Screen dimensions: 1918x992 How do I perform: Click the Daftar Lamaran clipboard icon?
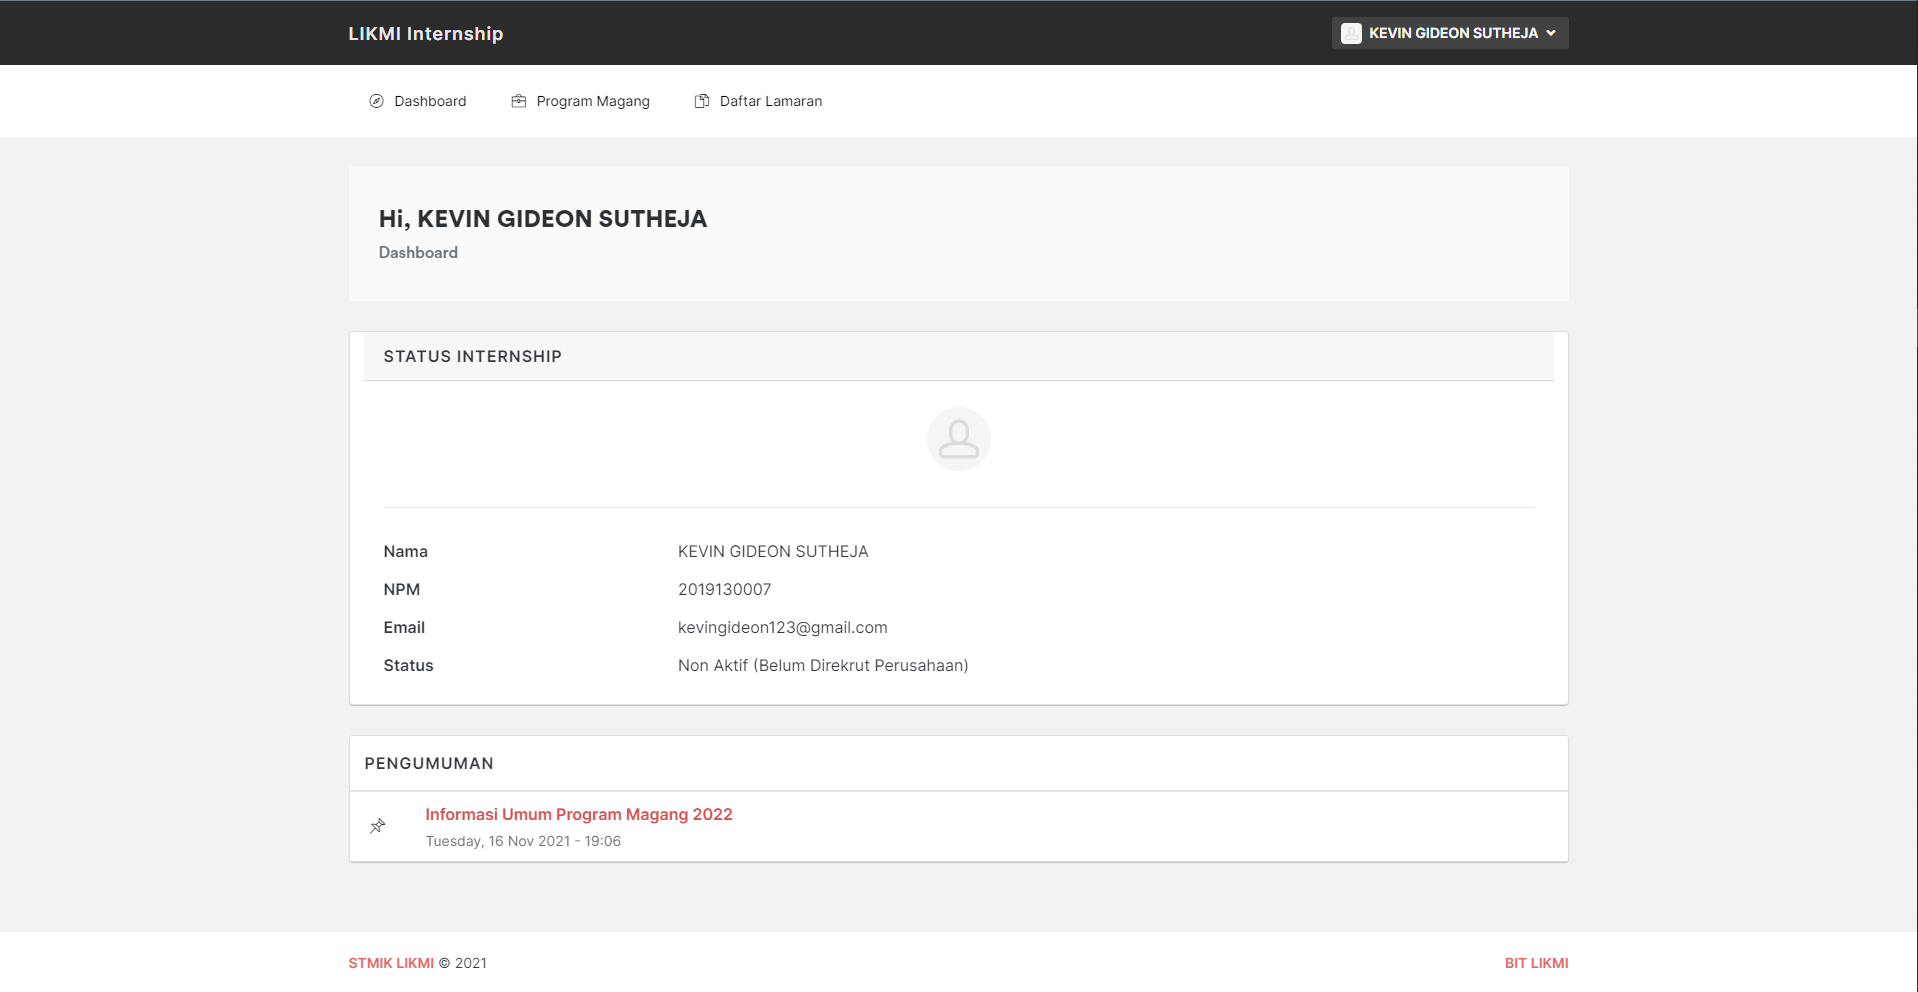tap(702, 101)
